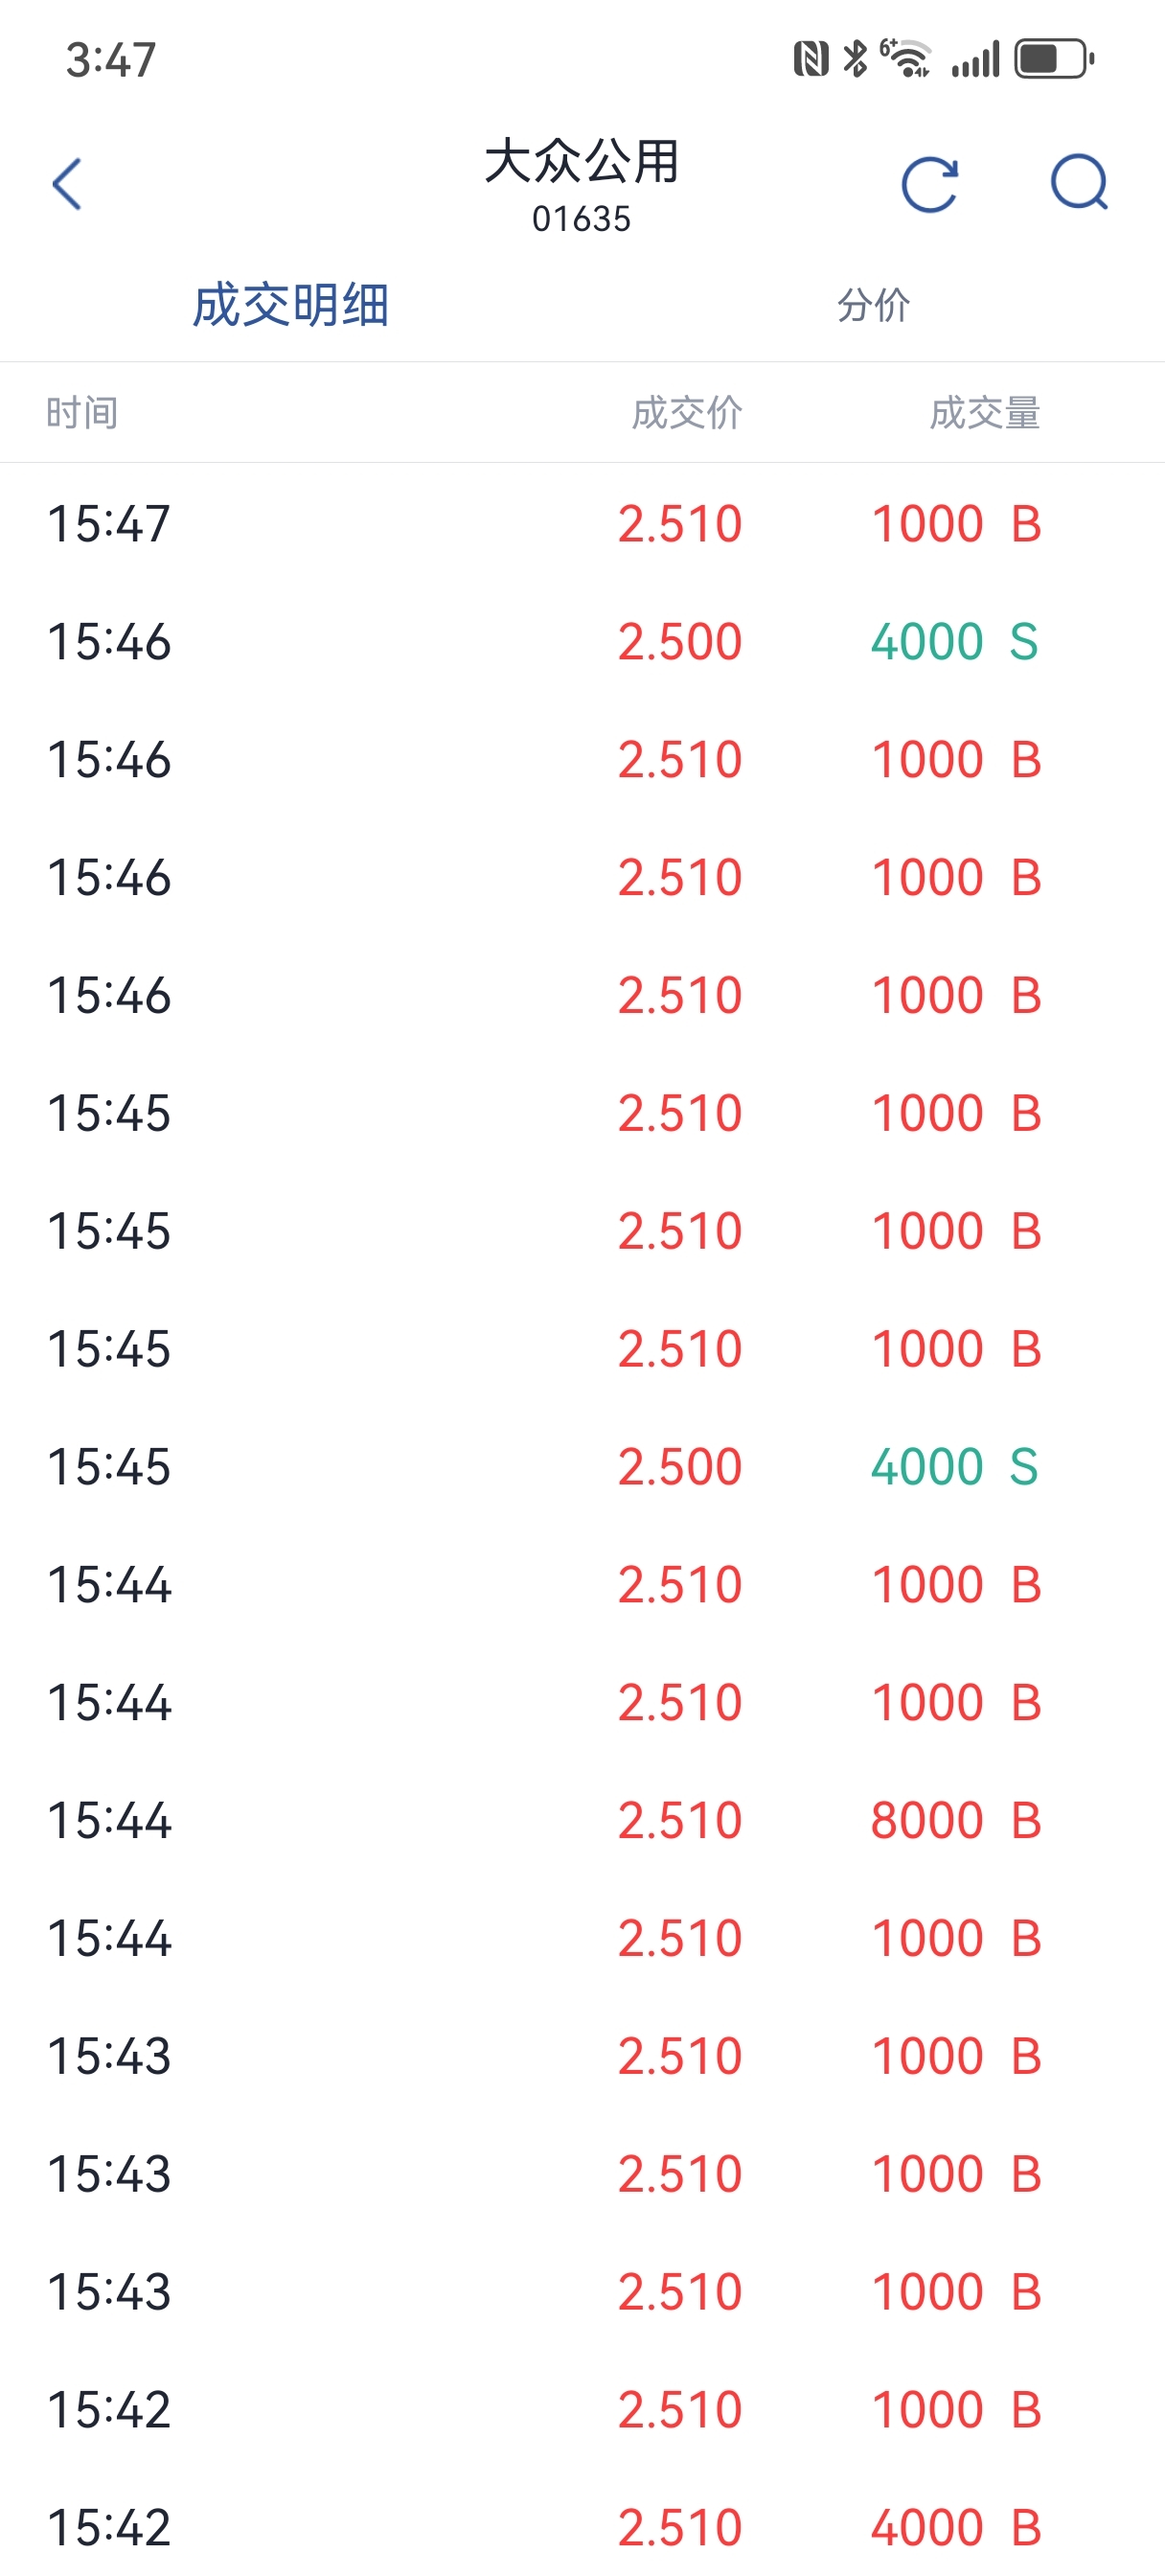The image size is (1165, 2576).
Task: Switch to the 分价 tab
Action: pyautogui.click(x=874, y=305)
